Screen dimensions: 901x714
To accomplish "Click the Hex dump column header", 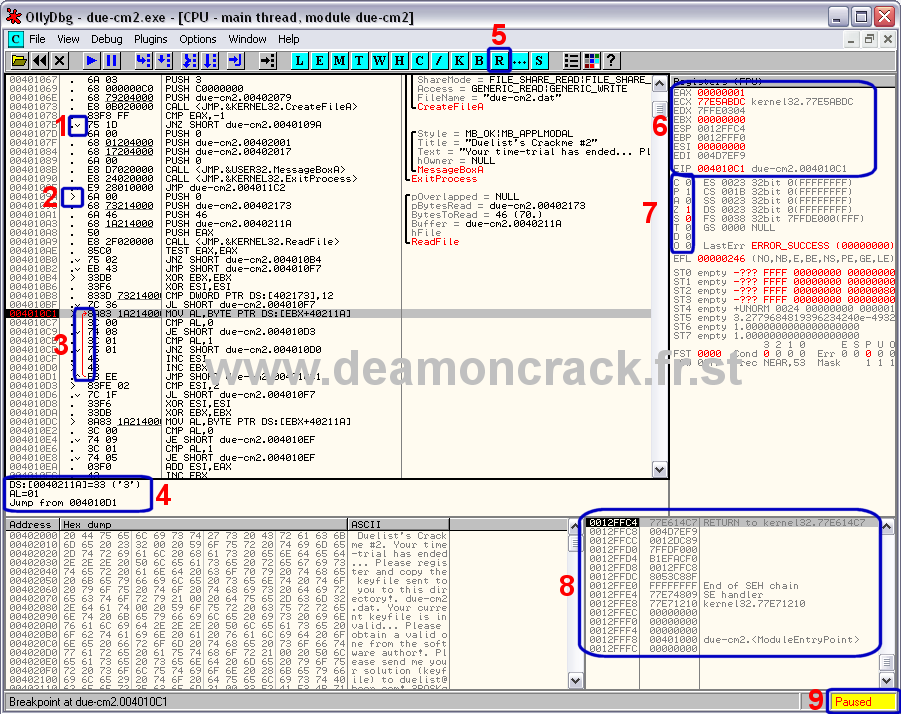I will click(203, 524).
